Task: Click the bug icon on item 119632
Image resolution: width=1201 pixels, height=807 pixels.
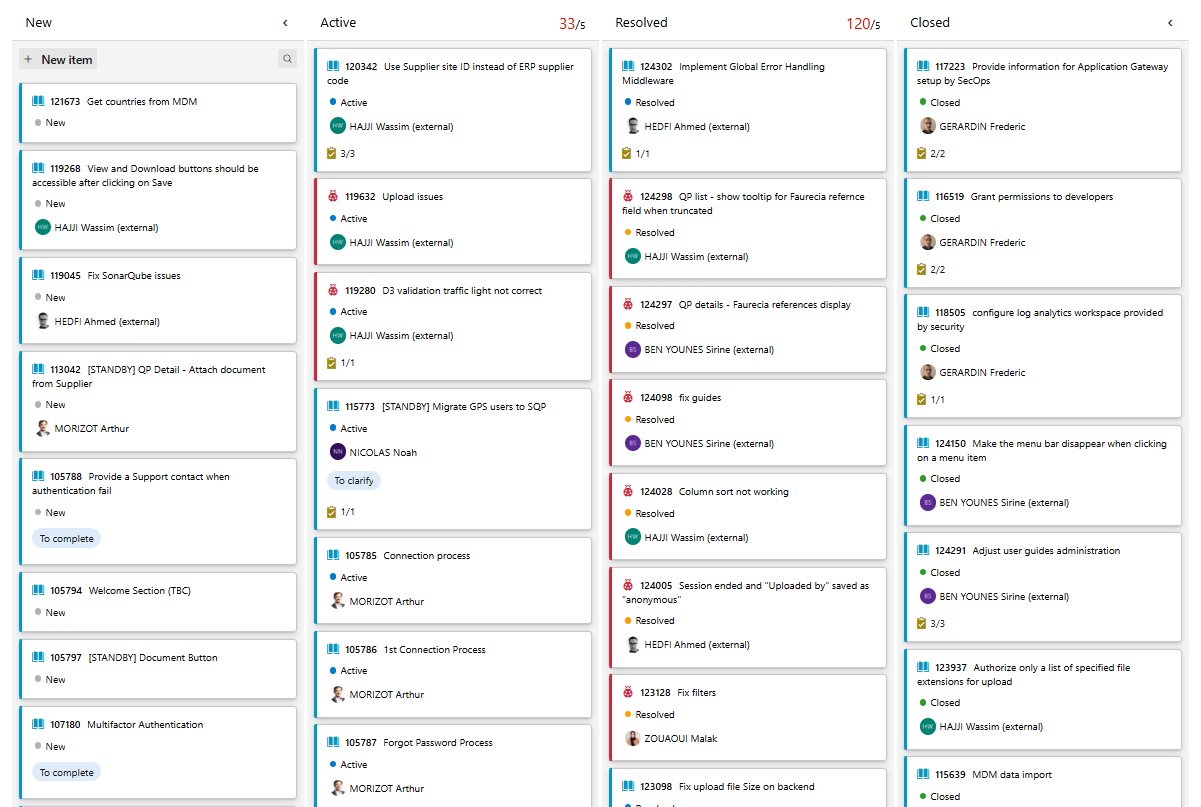Action: (x=333, y=197)
